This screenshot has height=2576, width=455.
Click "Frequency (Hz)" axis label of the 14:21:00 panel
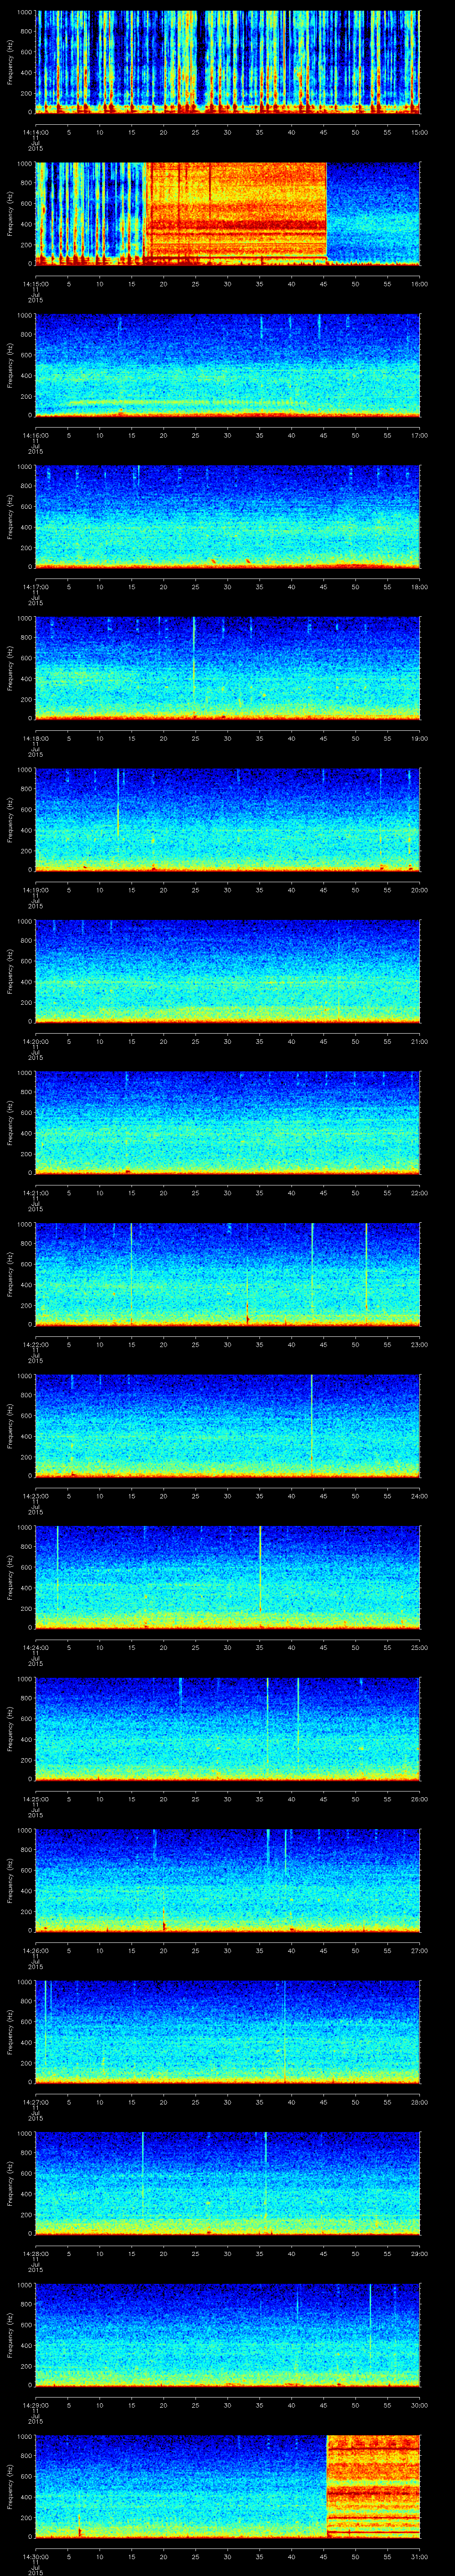[x=10, y=1122]
